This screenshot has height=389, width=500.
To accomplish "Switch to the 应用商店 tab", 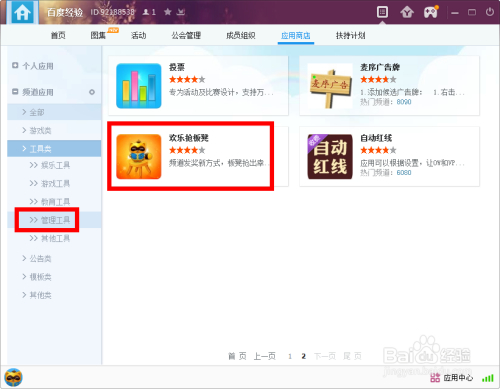I will [296, 35].
